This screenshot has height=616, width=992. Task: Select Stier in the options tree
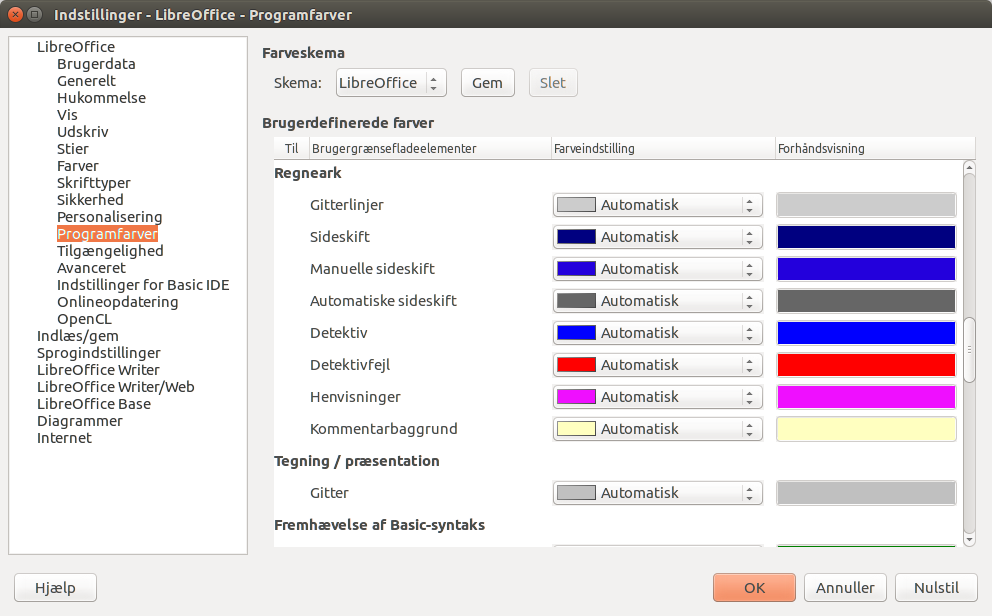coord(73,149)
